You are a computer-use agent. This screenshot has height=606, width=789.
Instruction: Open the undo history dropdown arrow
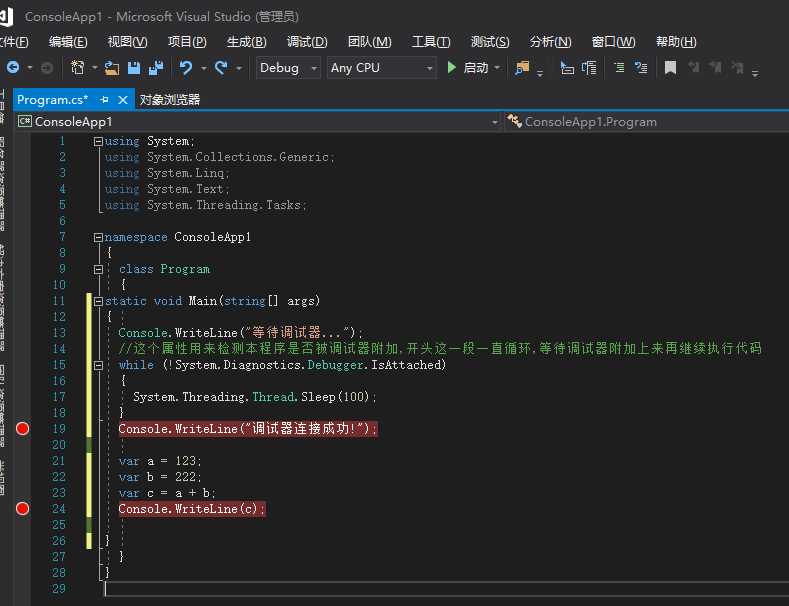pyautogui.click(x=204, y=67)
